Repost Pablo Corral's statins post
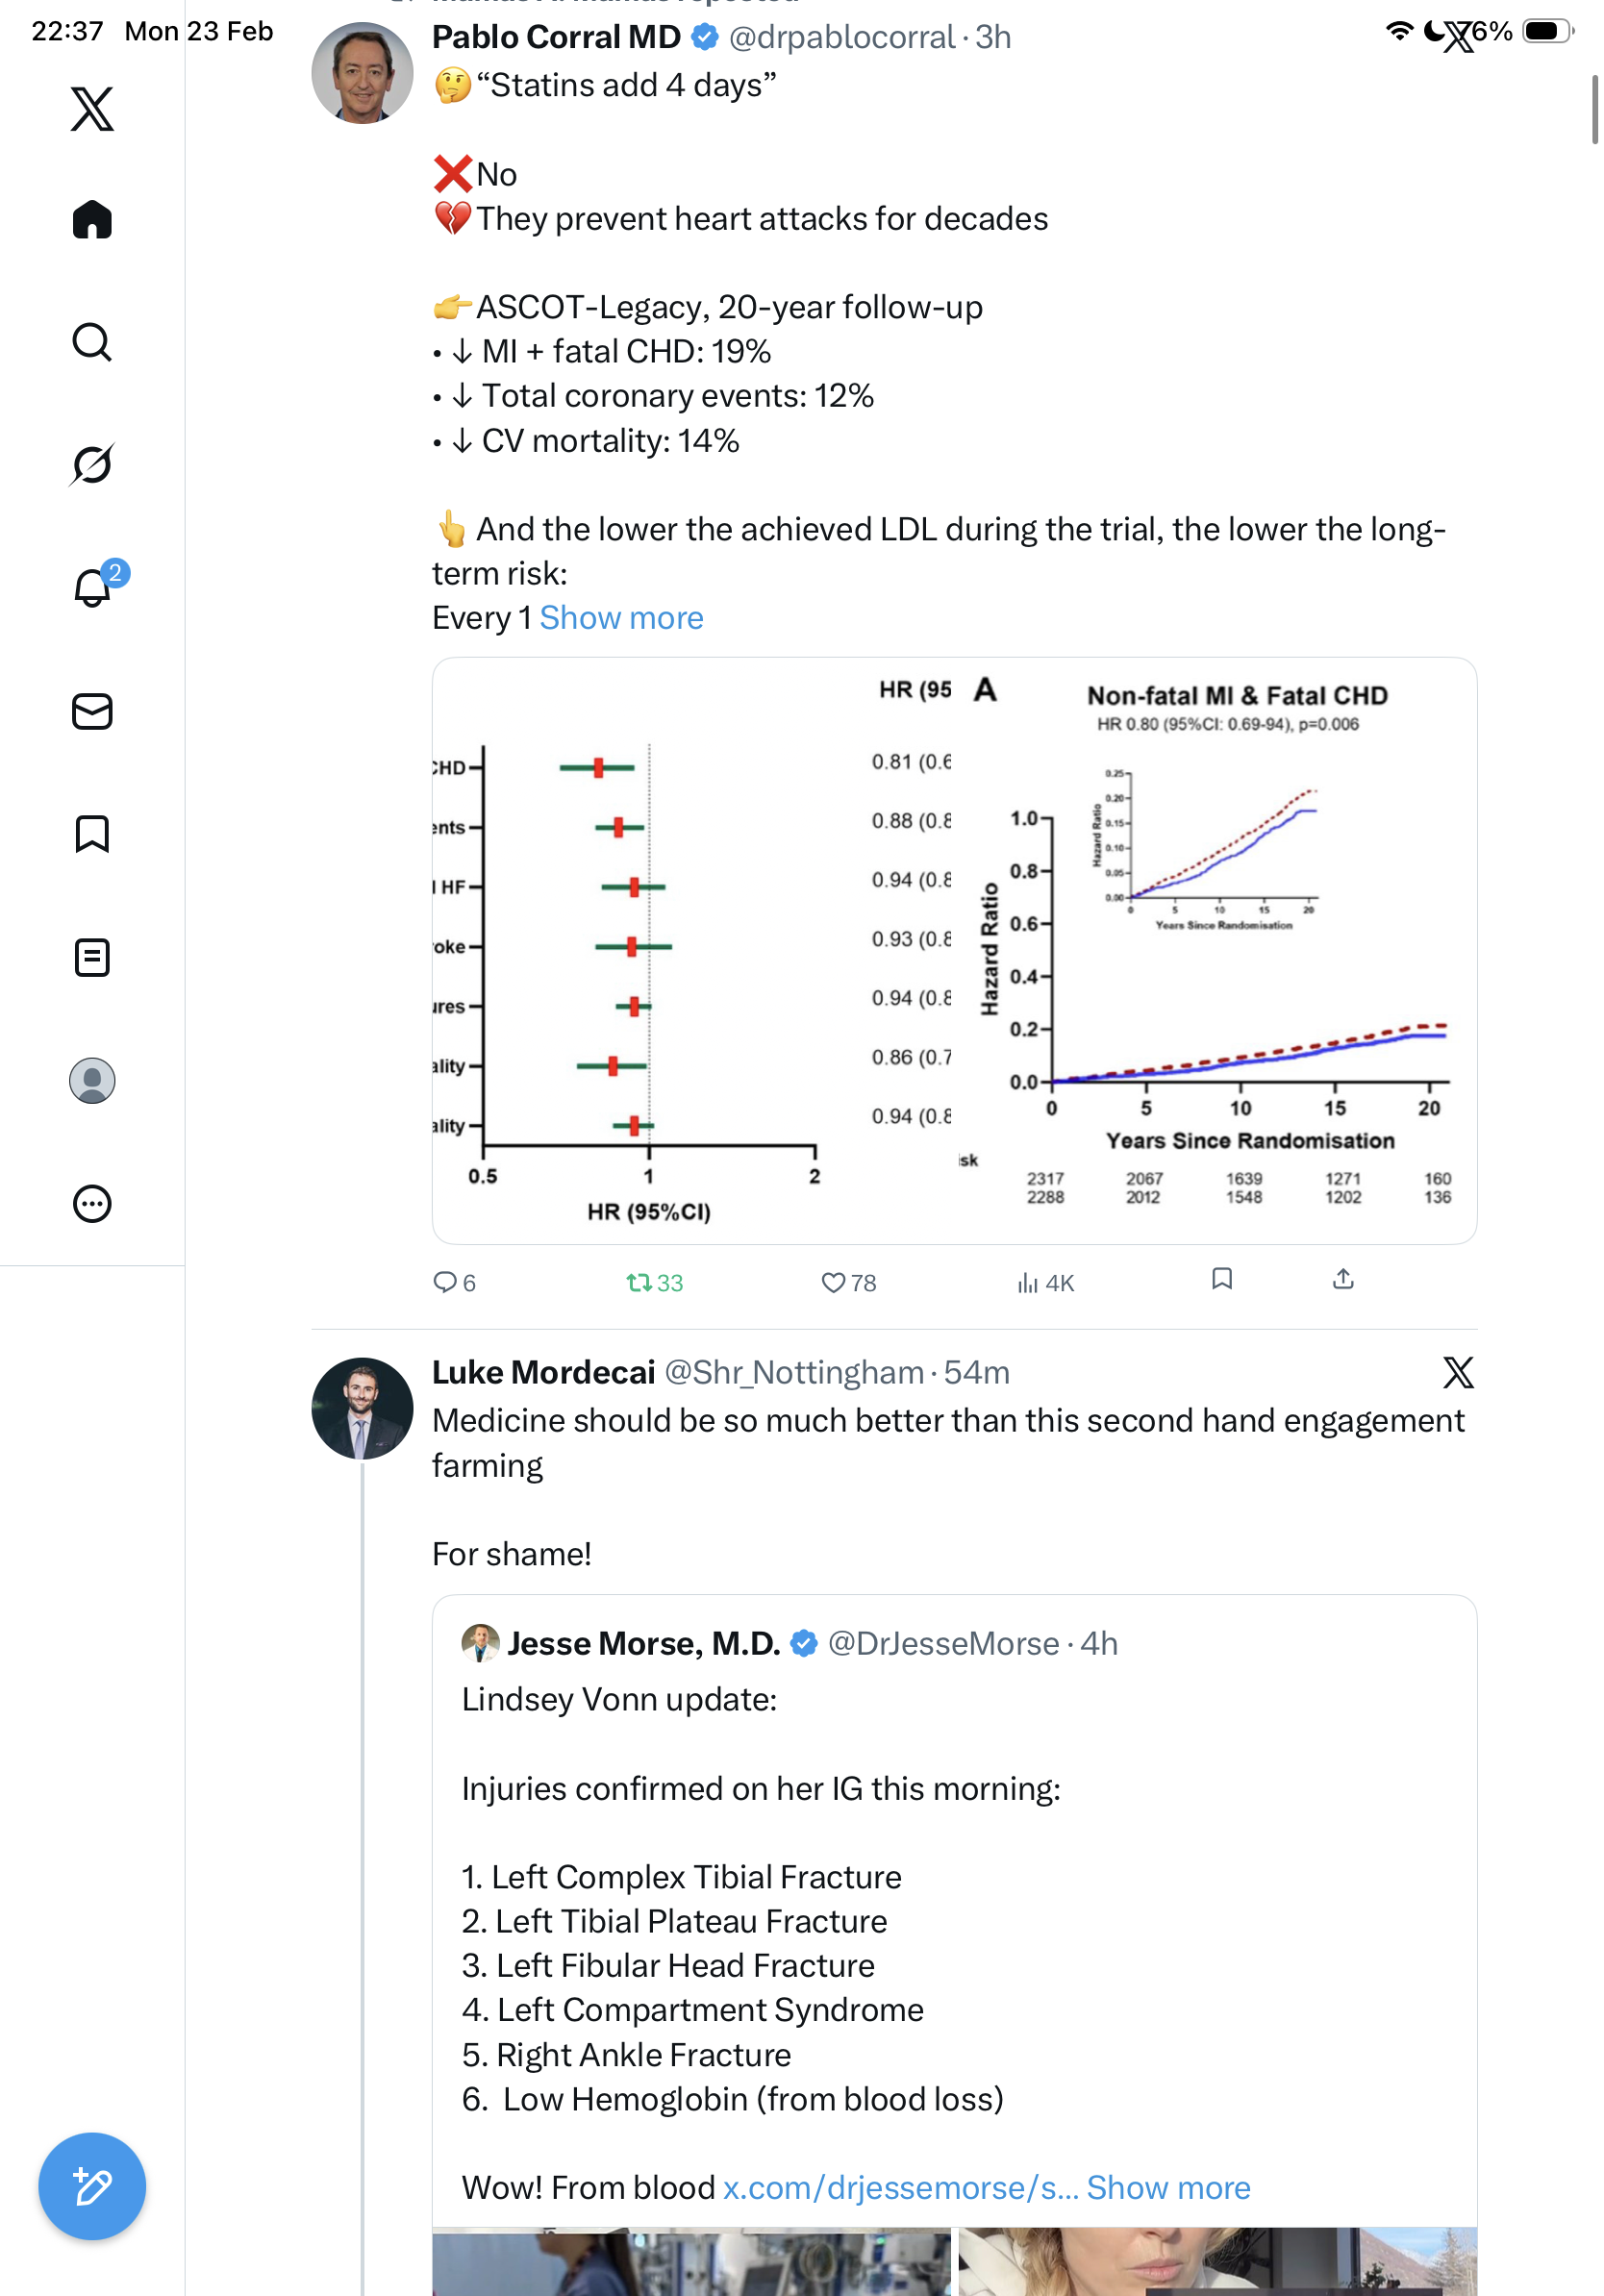Image resolution: width=1604 pixels, height=2296 pixels. (x=639, y=1282)
